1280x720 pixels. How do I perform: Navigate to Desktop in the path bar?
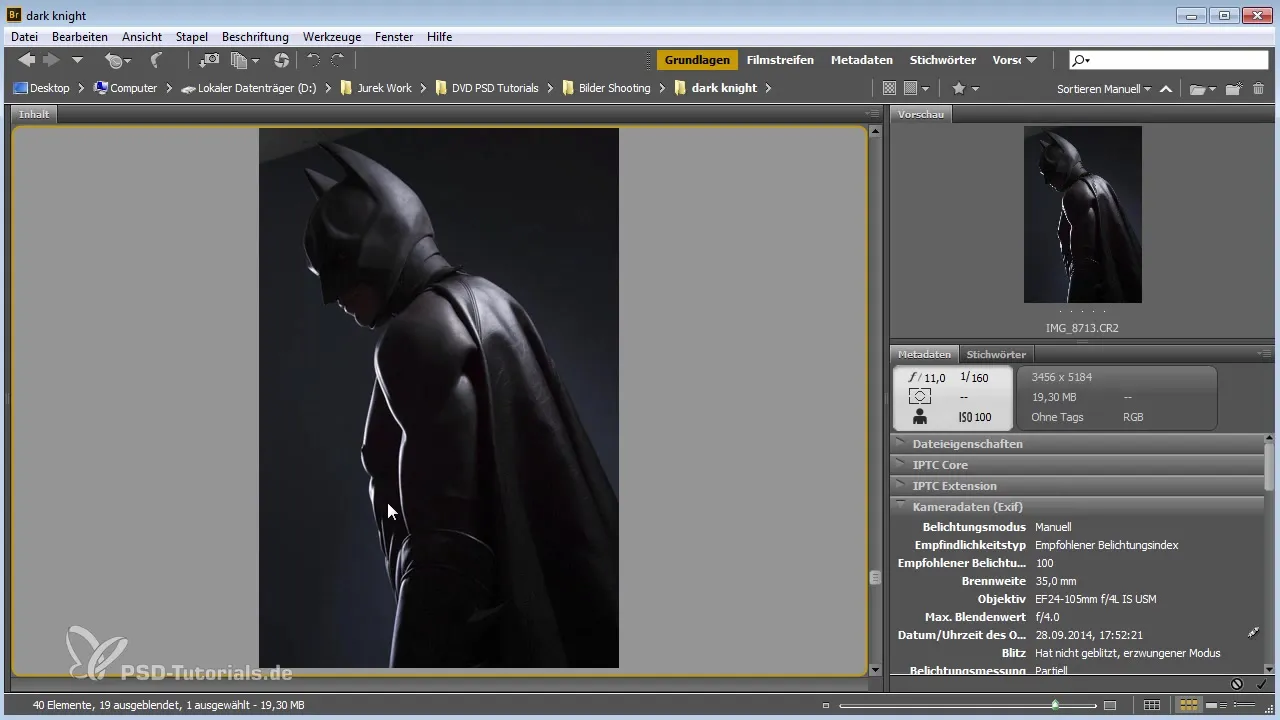(41, 88)
